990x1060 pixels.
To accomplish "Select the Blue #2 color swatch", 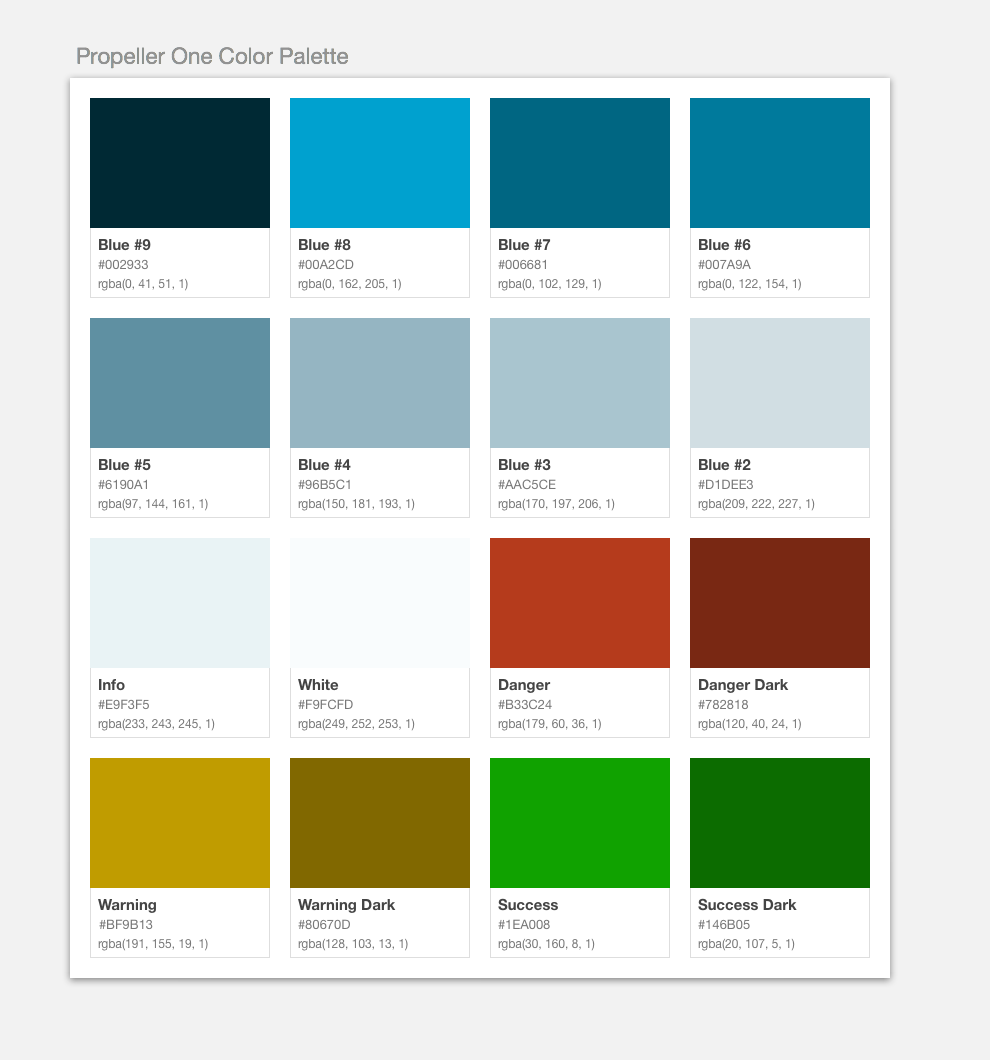I will [780, 383].
